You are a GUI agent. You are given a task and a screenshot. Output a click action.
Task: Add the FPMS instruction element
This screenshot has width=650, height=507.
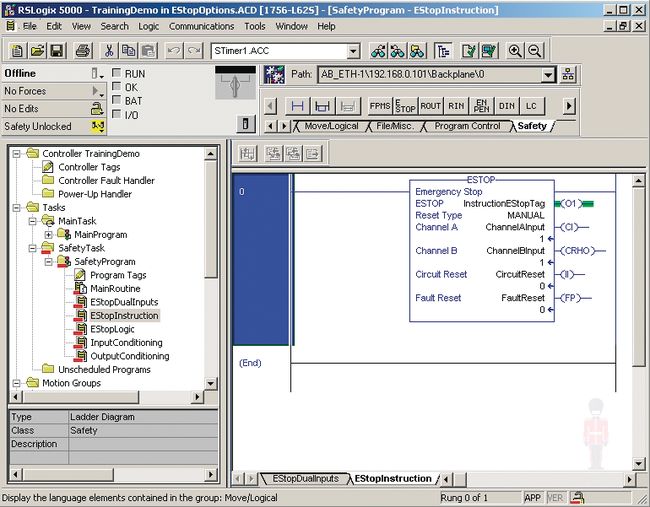coord(380,106)
